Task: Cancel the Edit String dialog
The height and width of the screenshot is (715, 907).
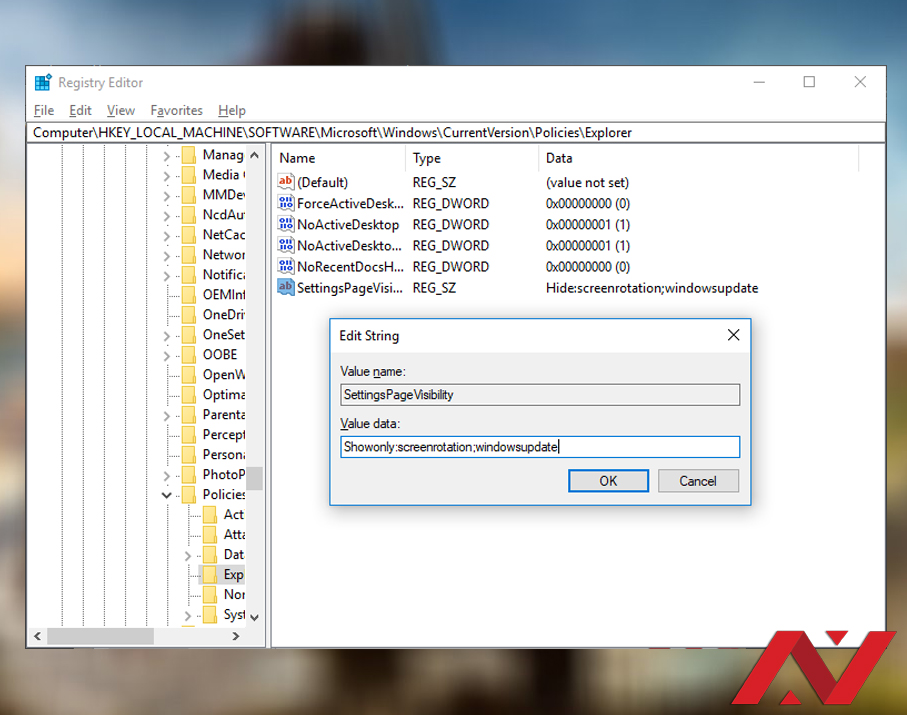Action: pyautogui.click(x=698, y=481)
